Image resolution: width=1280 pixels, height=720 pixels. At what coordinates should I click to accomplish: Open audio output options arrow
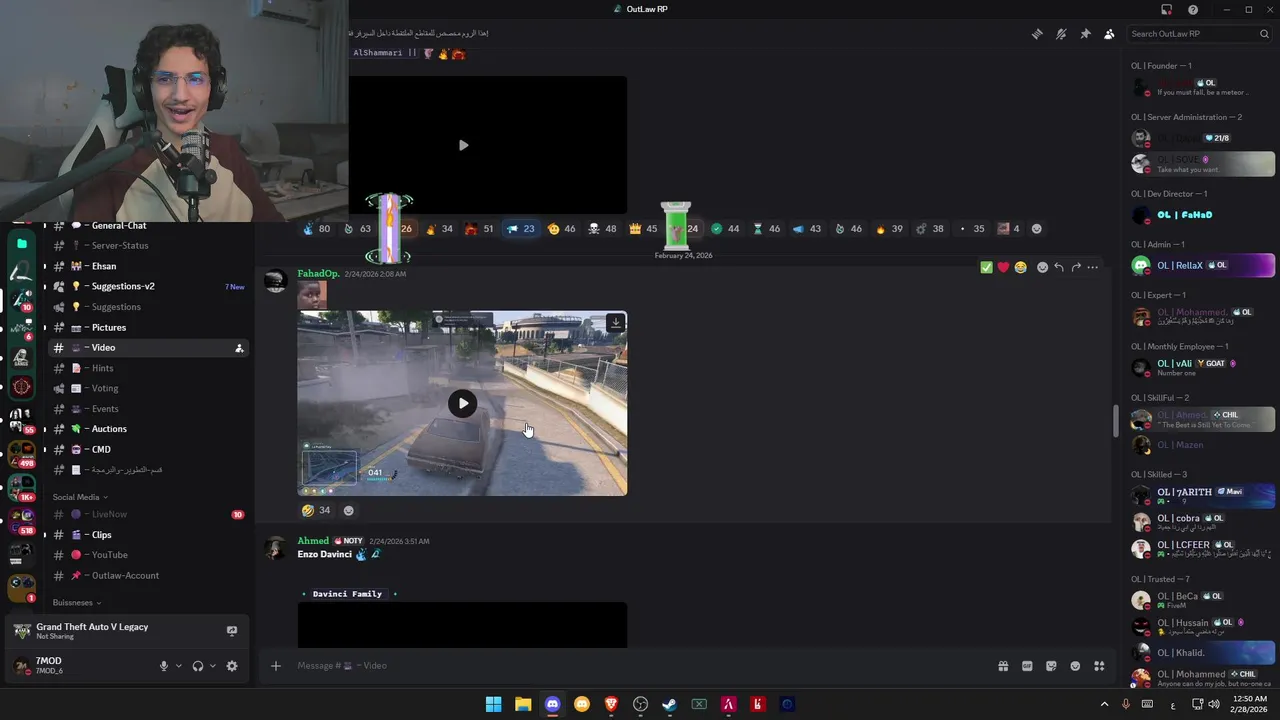click(x=213, y=666)
